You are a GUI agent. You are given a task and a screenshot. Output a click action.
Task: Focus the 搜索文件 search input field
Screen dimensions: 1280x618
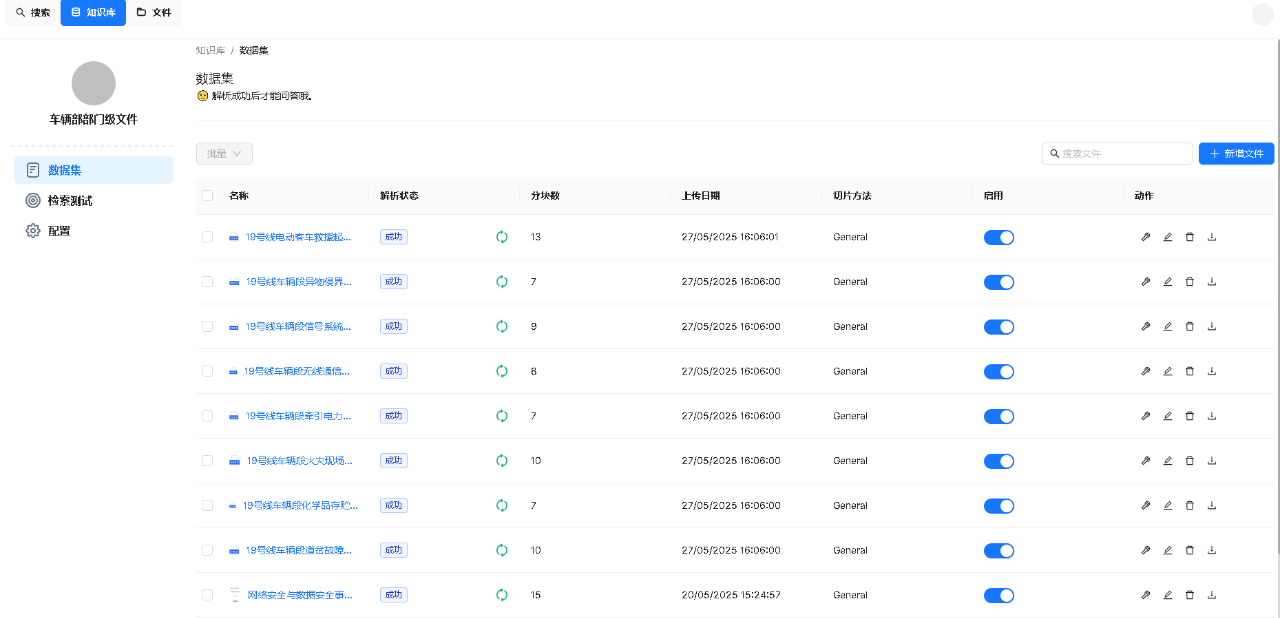[1122, 154]
